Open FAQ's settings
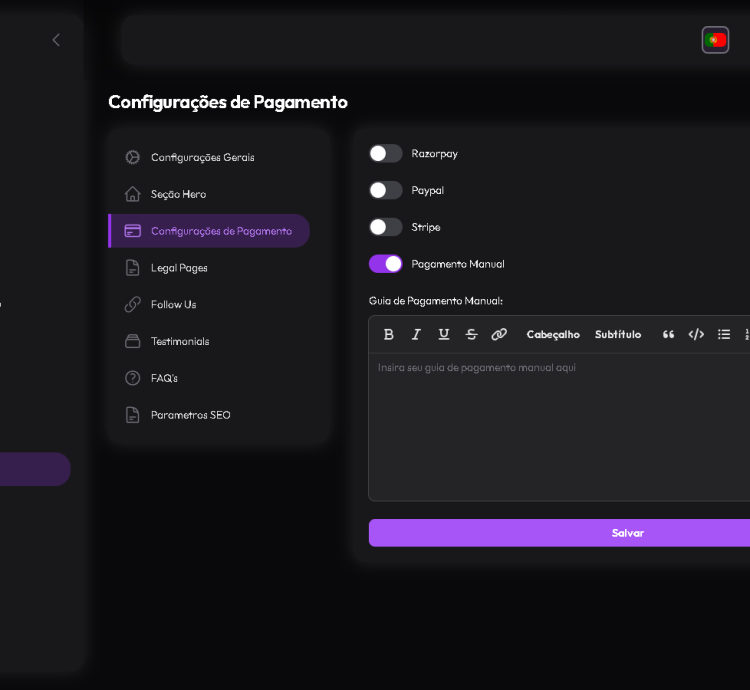 point(209,378)
